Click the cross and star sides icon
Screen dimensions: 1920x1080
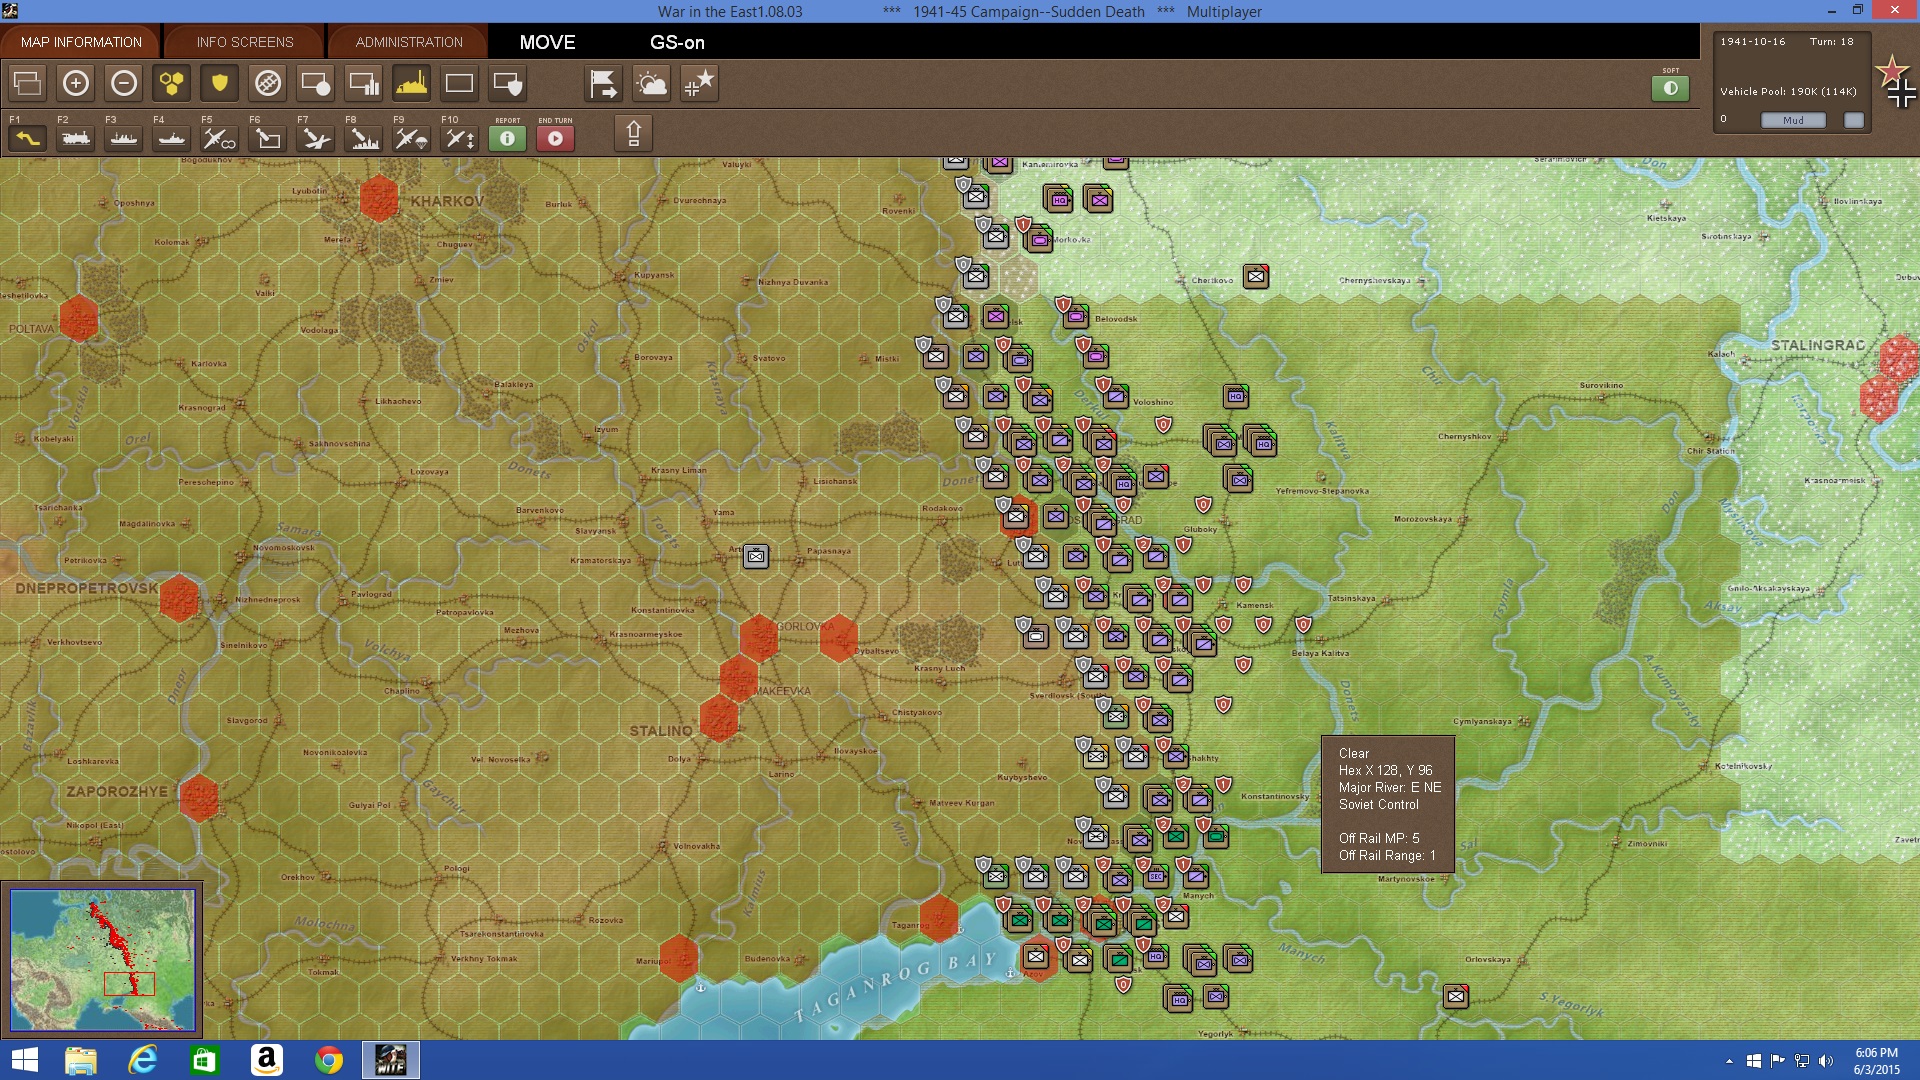699,83
